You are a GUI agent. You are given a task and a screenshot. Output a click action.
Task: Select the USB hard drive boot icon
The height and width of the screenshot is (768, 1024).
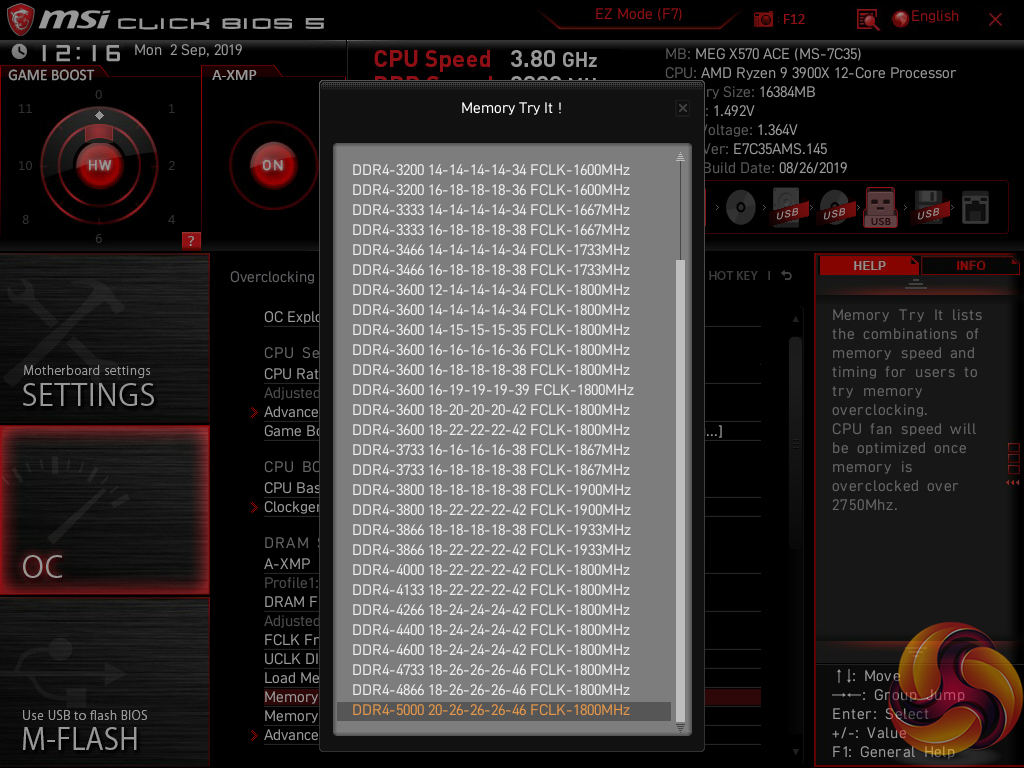coord(787,208)
